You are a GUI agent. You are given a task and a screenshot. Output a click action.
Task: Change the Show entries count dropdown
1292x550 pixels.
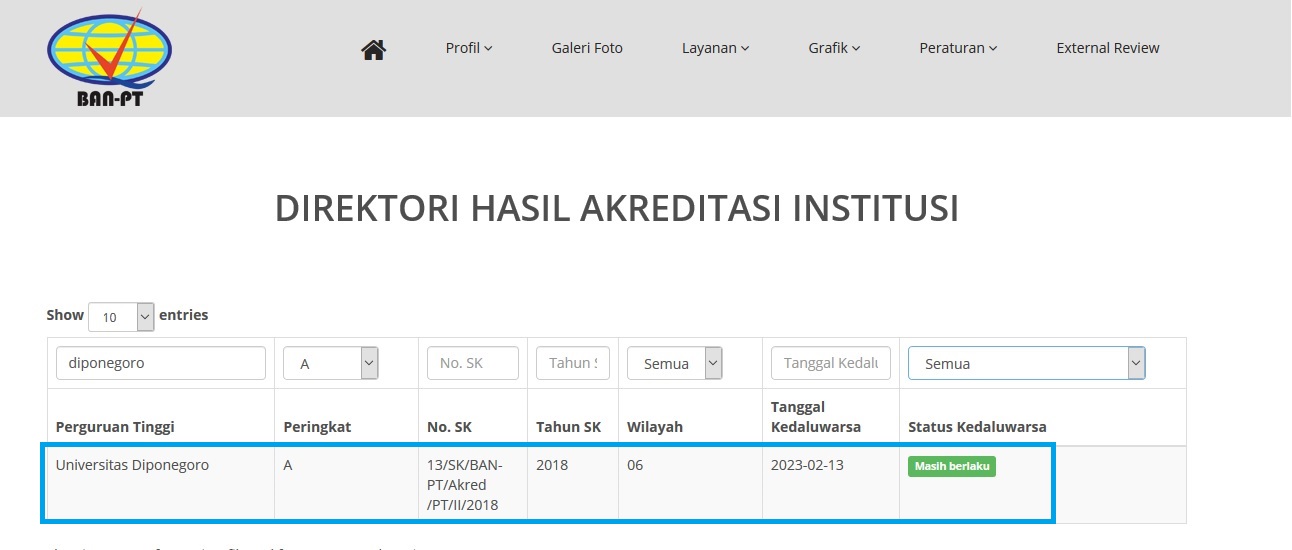tap(121, 317)
